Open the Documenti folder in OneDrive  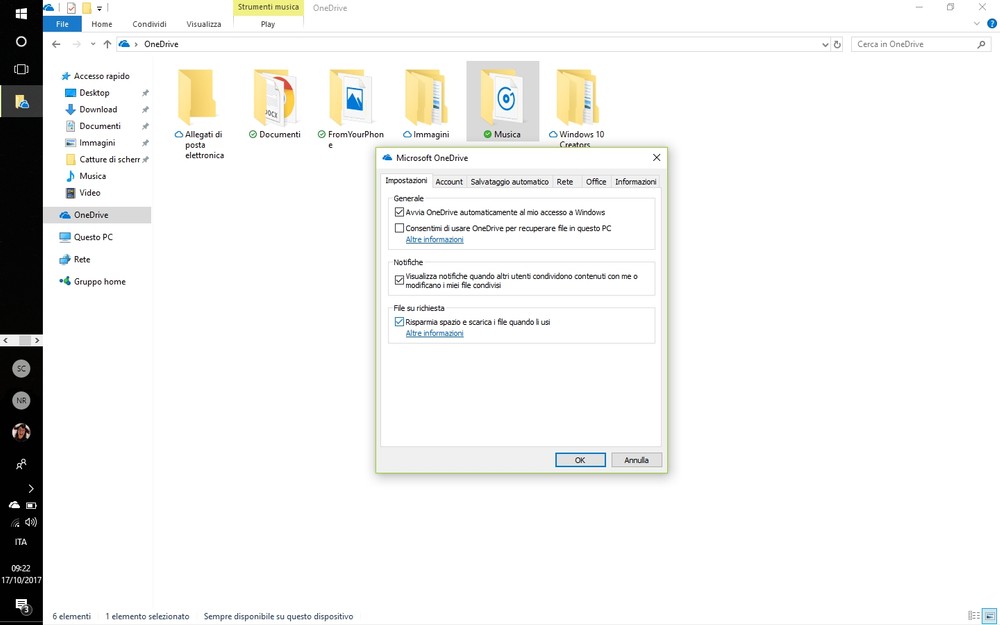[x=274, y=98]
